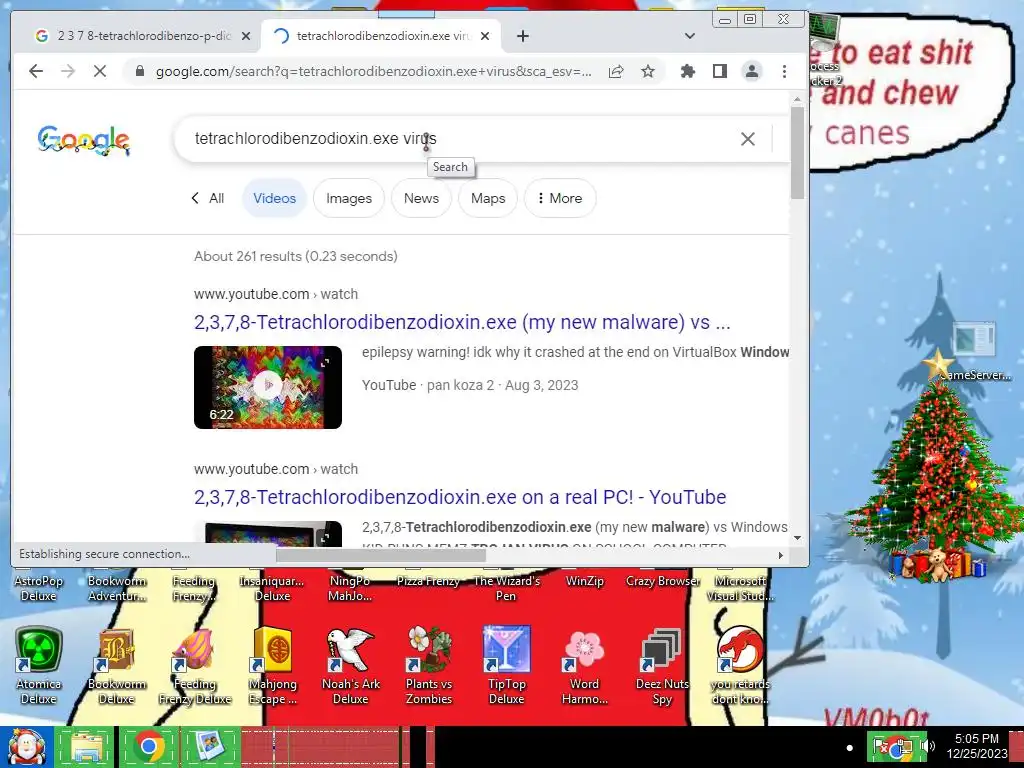The height and width of the screenshot is (768, 1024).
Task: Toggle the Chrome side panel icon
Action: point(720,71)
